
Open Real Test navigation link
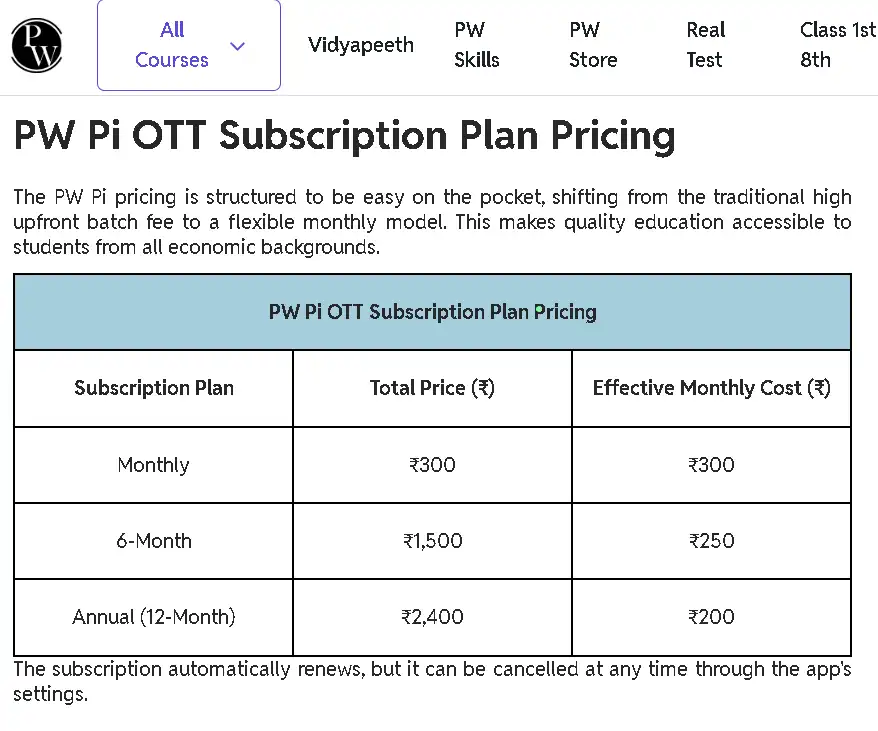706,45
